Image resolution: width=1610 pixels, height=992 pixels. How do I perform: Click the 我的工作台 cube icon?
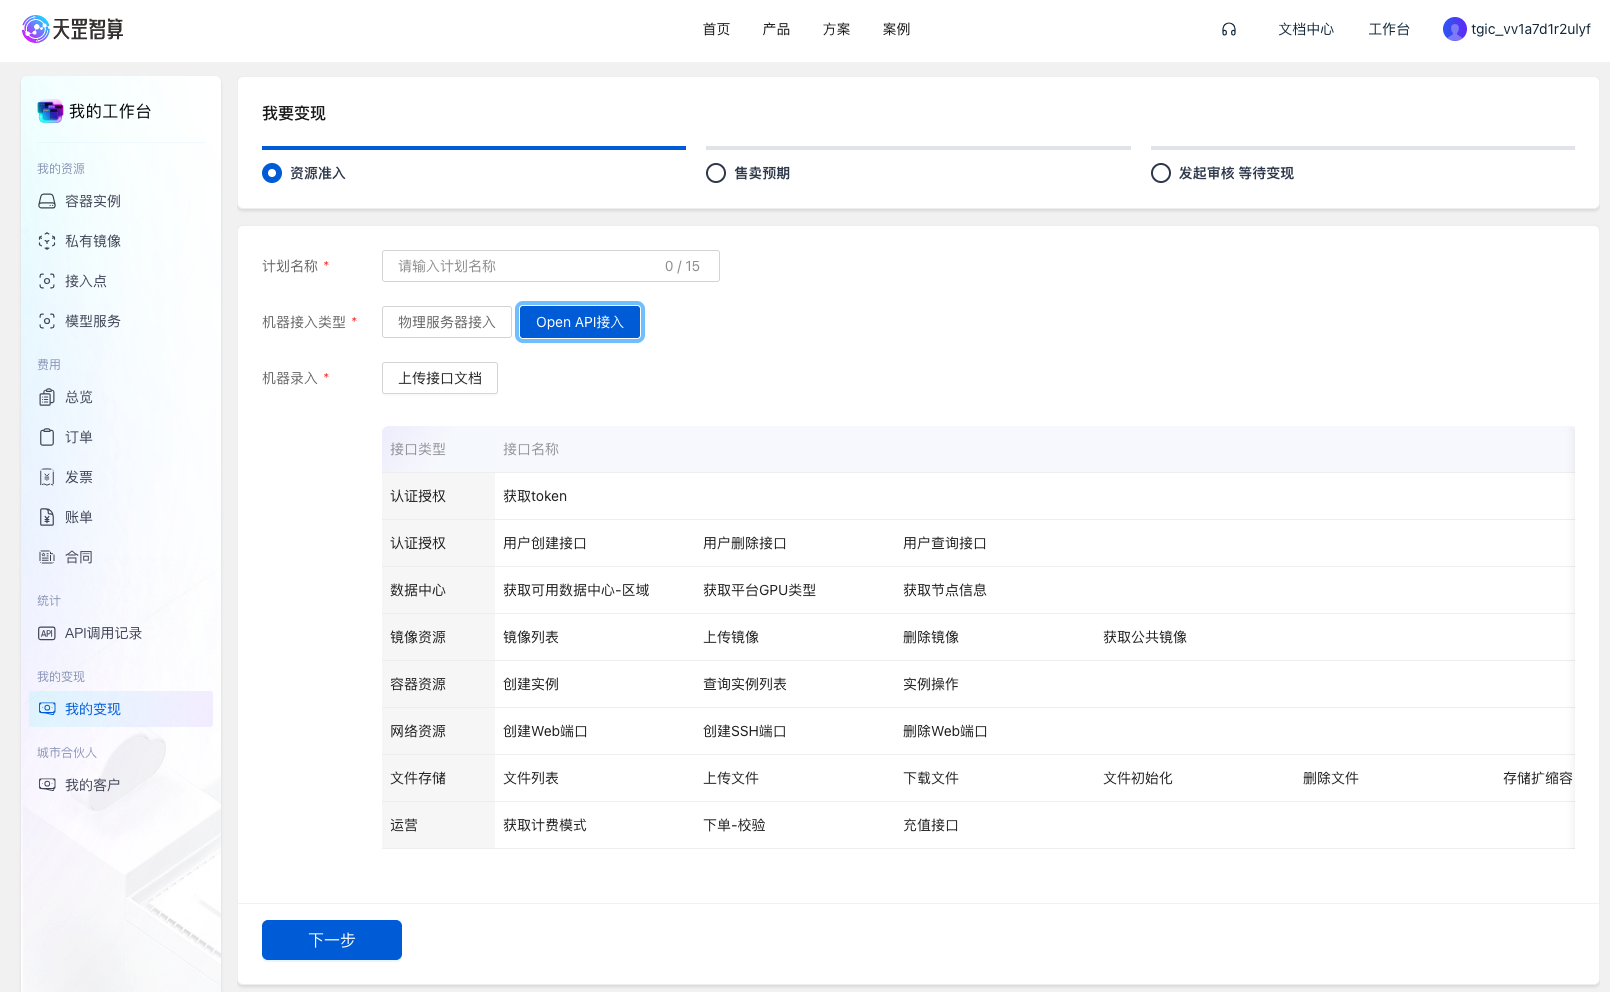50,111
